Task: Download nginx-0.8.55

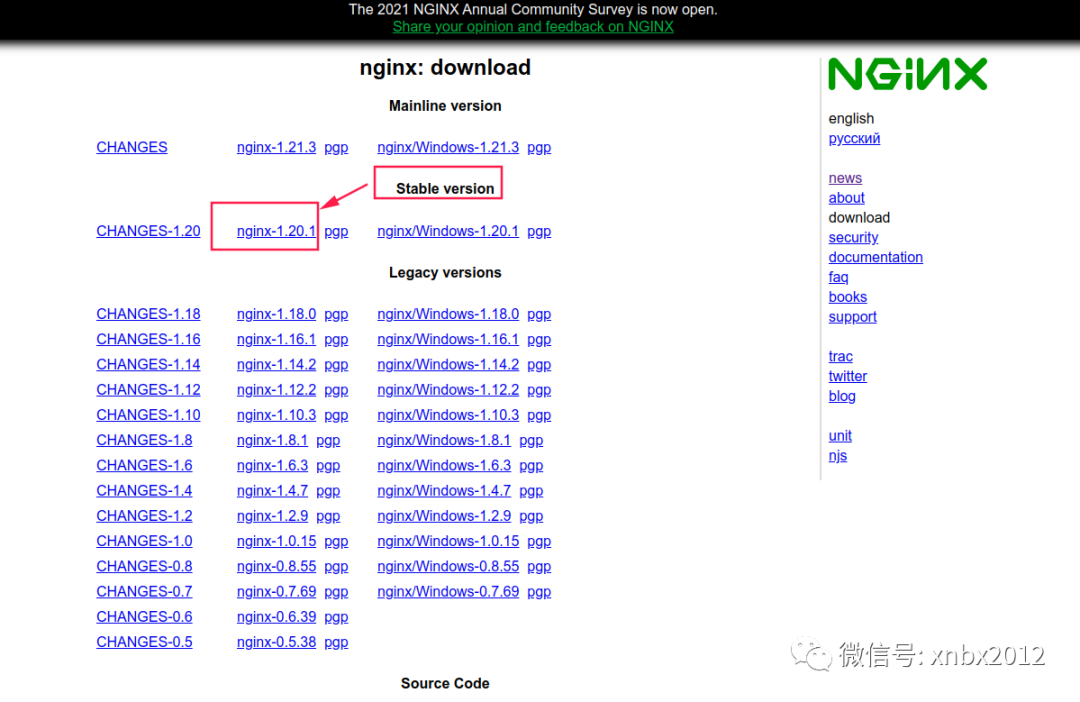Action: pyautogui.click(x=276, y=566)
